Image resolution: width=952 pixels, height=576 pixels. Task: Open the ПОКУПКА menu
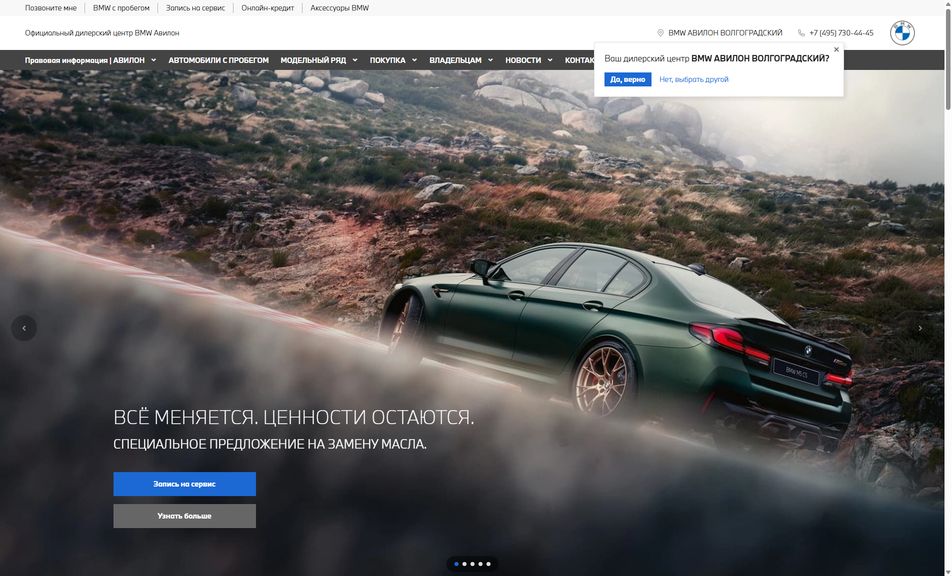click(x=387, y=60)
